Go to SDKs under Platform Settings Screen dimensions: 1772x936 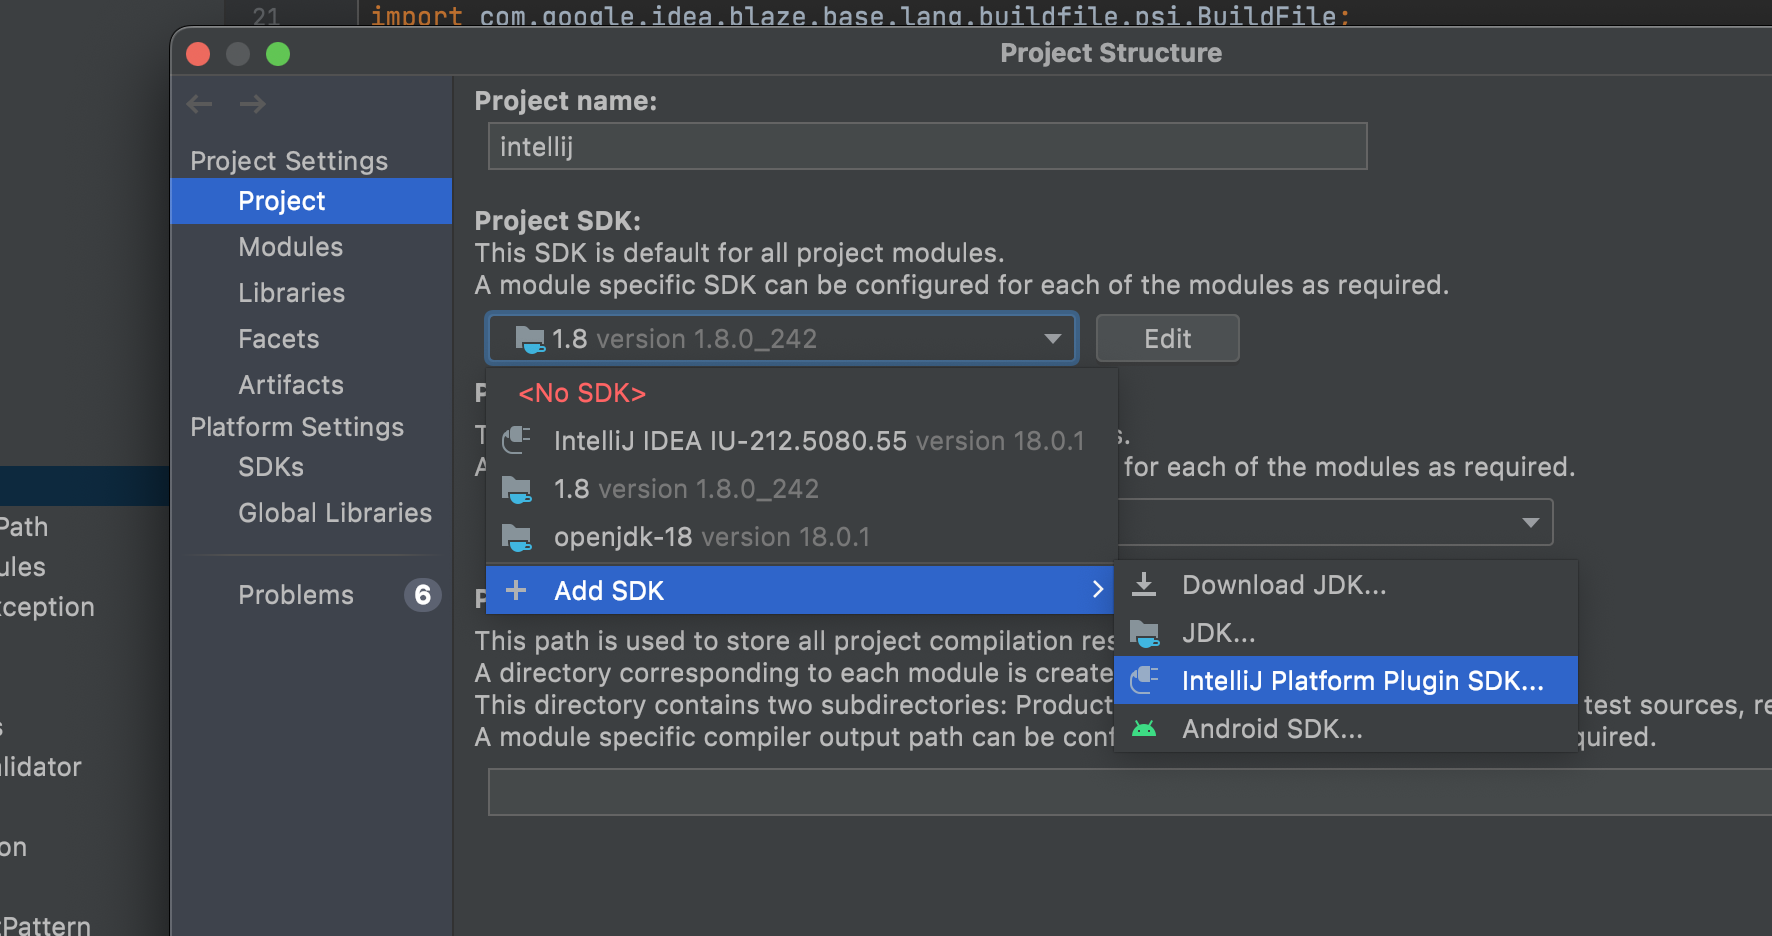pos(271,467)
